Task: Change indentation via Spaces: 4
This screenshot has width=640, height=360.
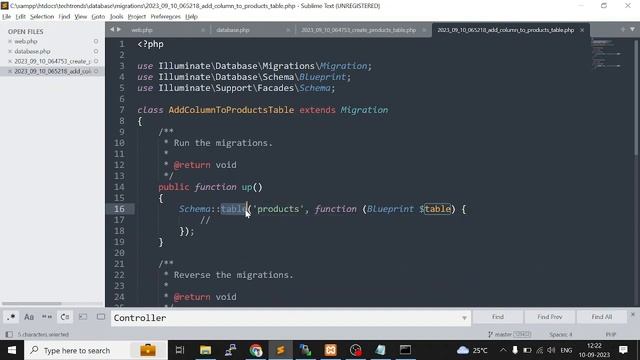Action: [x=561, y=334]
